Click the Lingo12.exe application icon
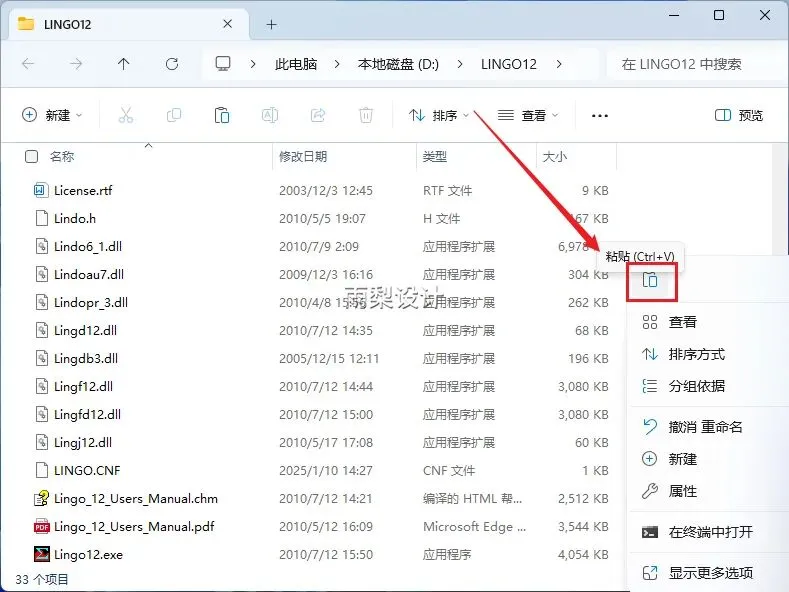Image resolution: width=789 pixels, height=592 pixels. pos(42,554)
